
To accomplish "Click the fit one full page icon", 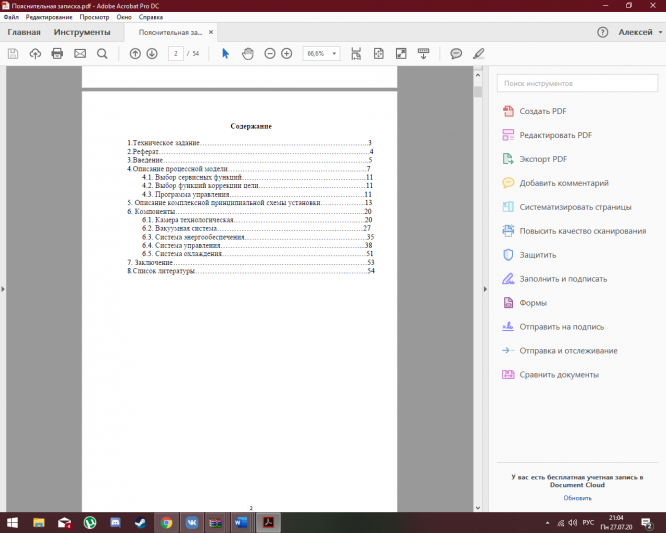I will 378,54.
